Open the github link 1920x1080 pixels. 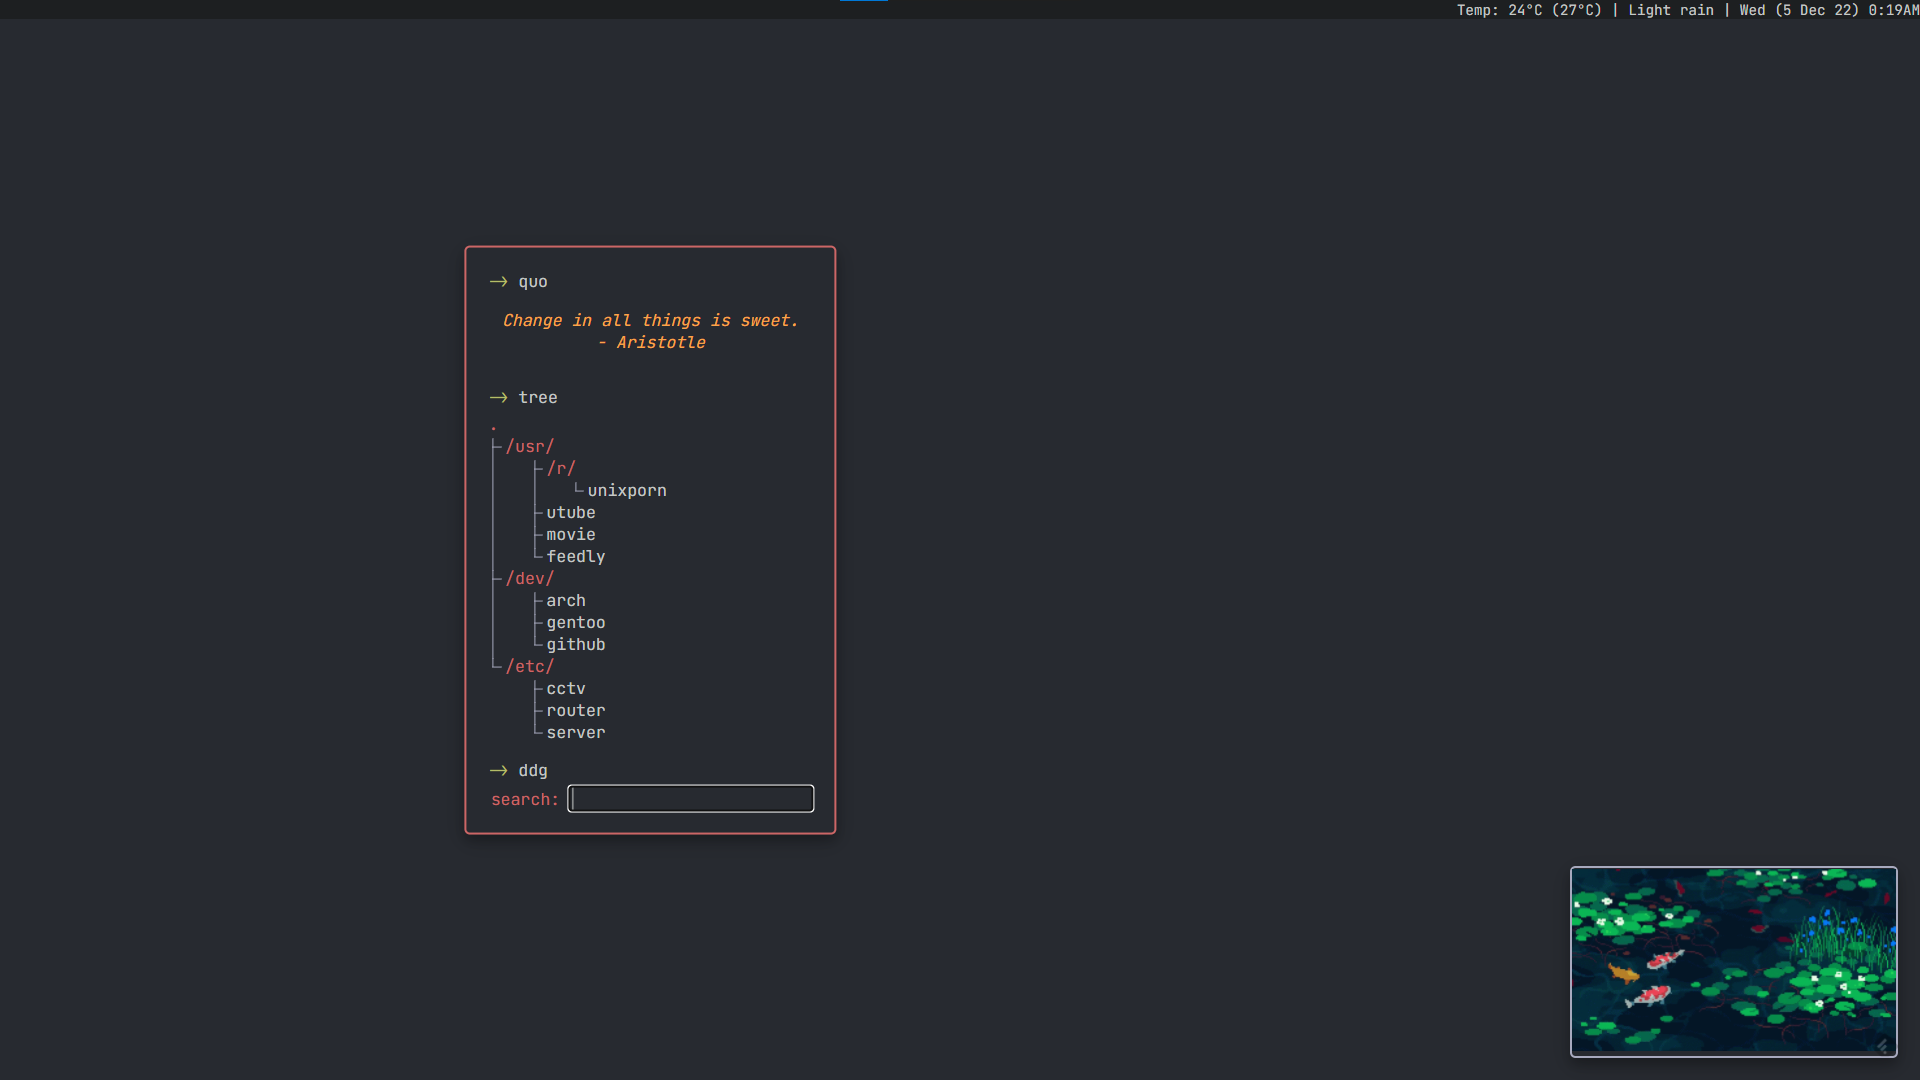[x=575, y=644]
